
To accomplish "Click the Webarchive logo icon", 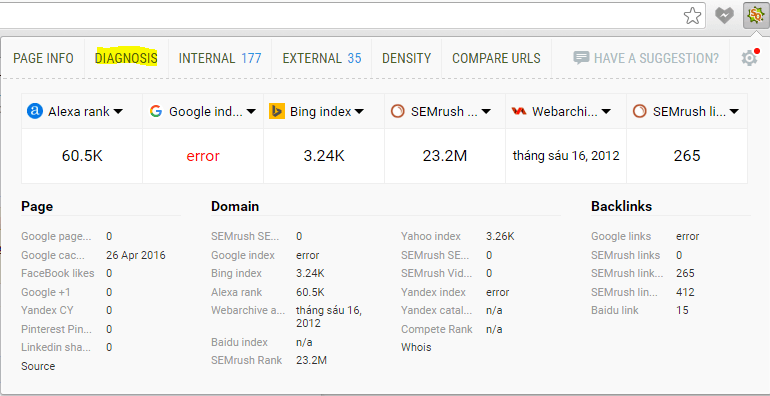I will point(519,112).
